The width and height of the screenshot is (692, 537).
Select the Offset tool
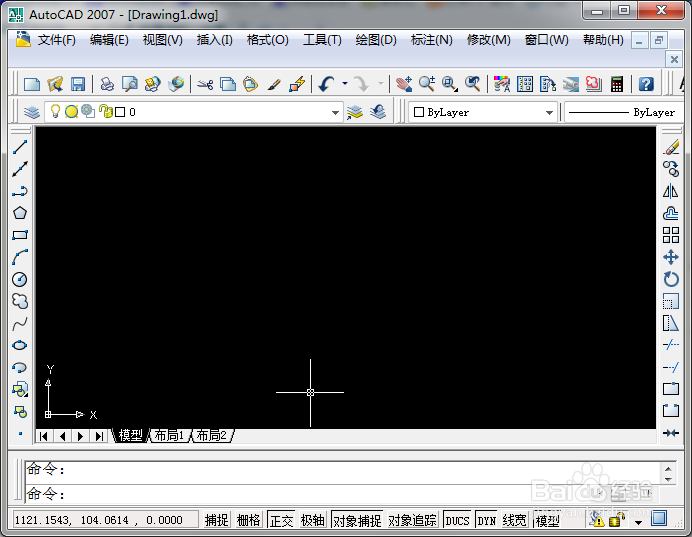tap(671, 213)
